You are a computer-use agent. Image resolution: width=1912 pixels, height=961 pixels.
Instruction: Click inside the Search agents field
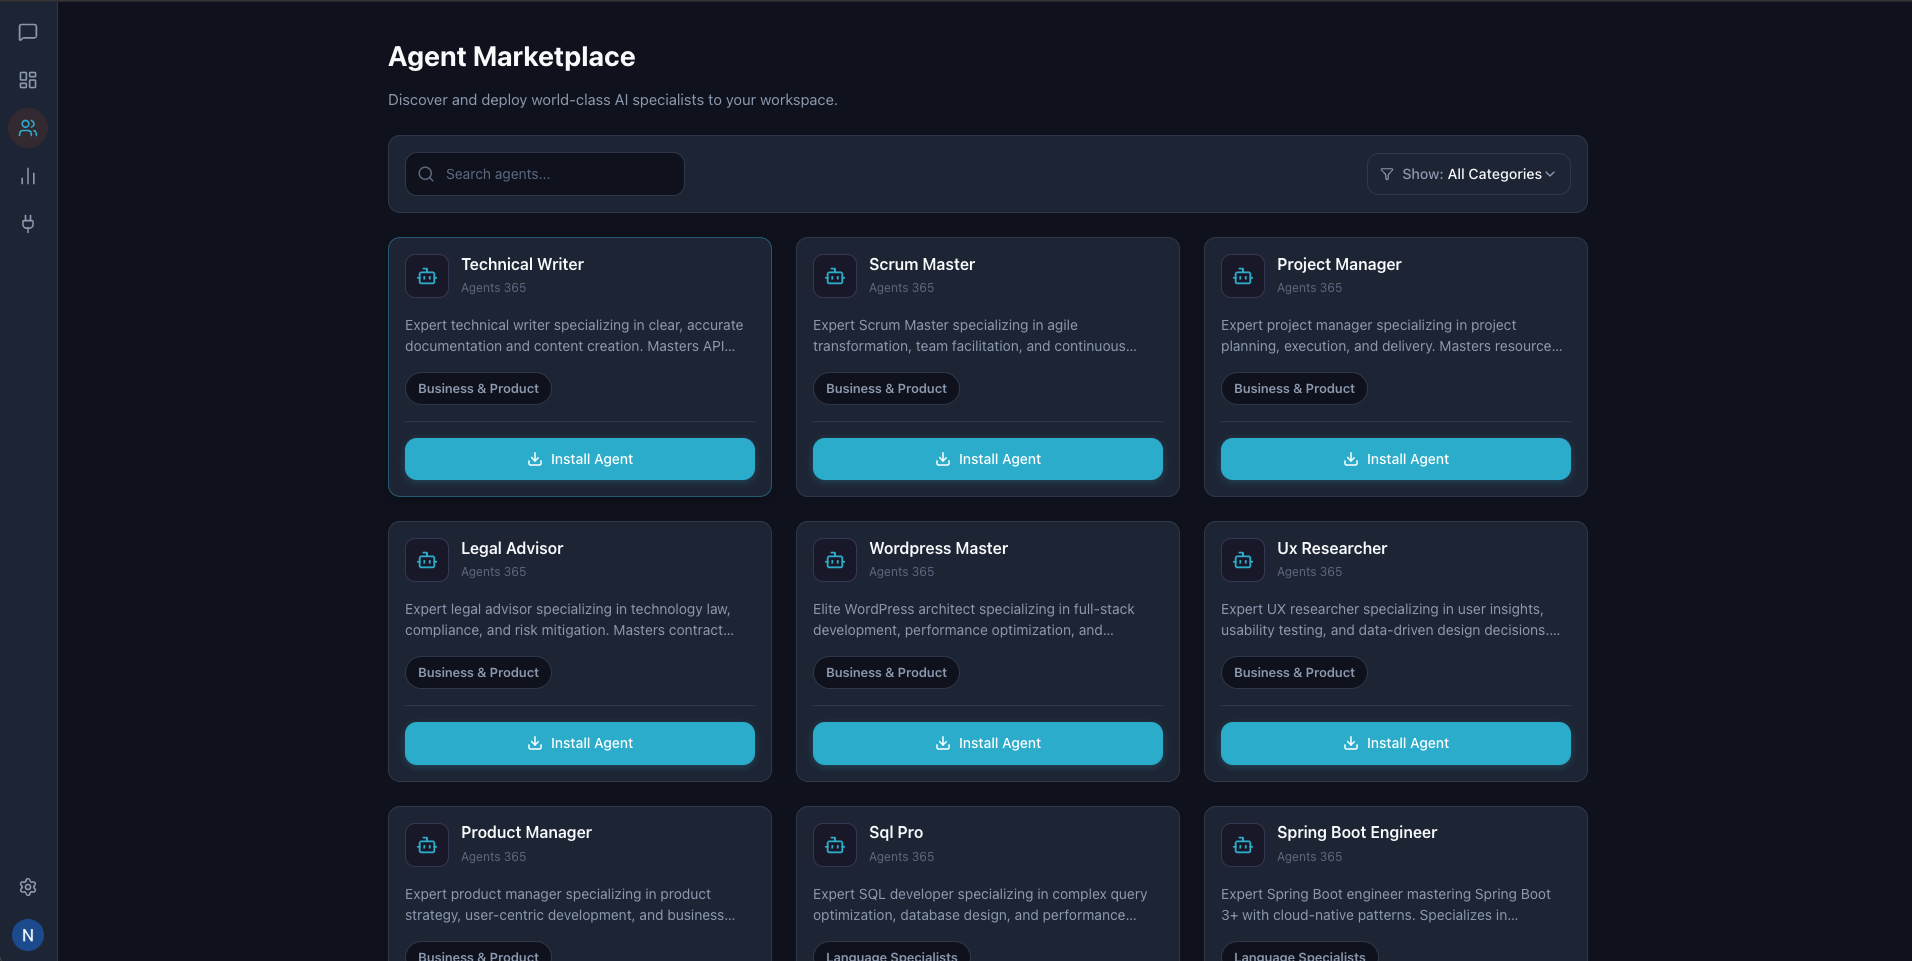coord(545,173)
